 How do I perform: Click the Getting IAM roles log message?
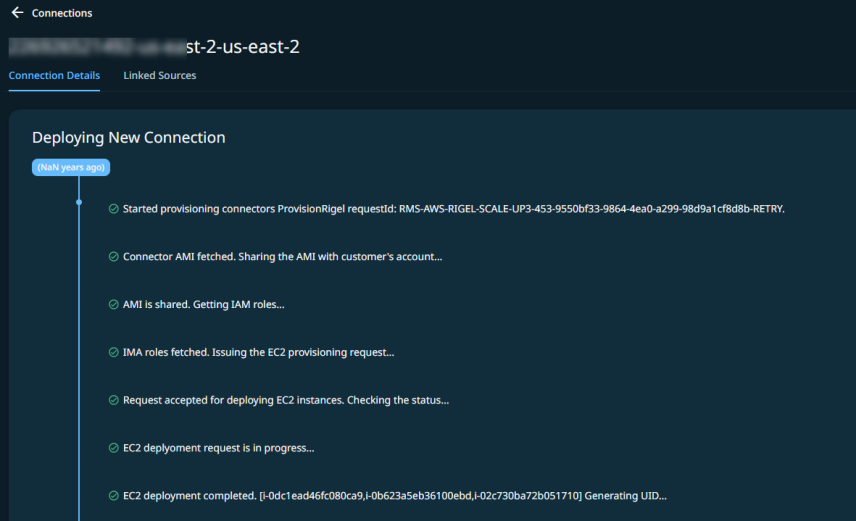[204, 304]
